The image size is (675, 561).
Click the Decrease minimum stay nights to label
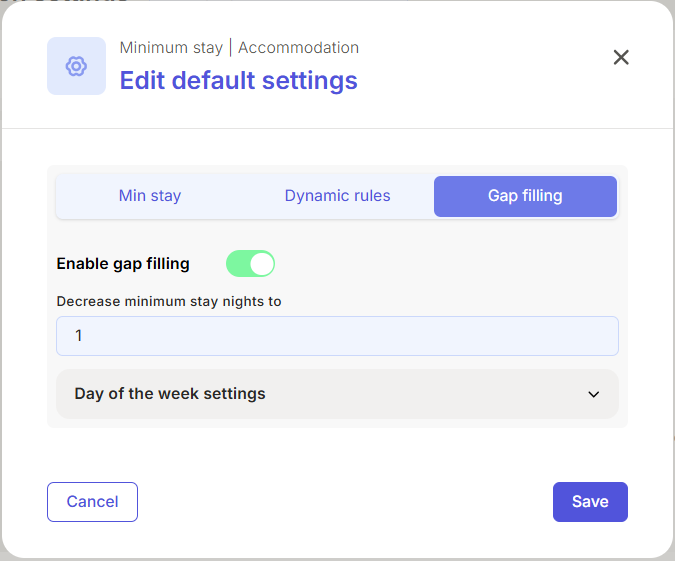(169, 301)
